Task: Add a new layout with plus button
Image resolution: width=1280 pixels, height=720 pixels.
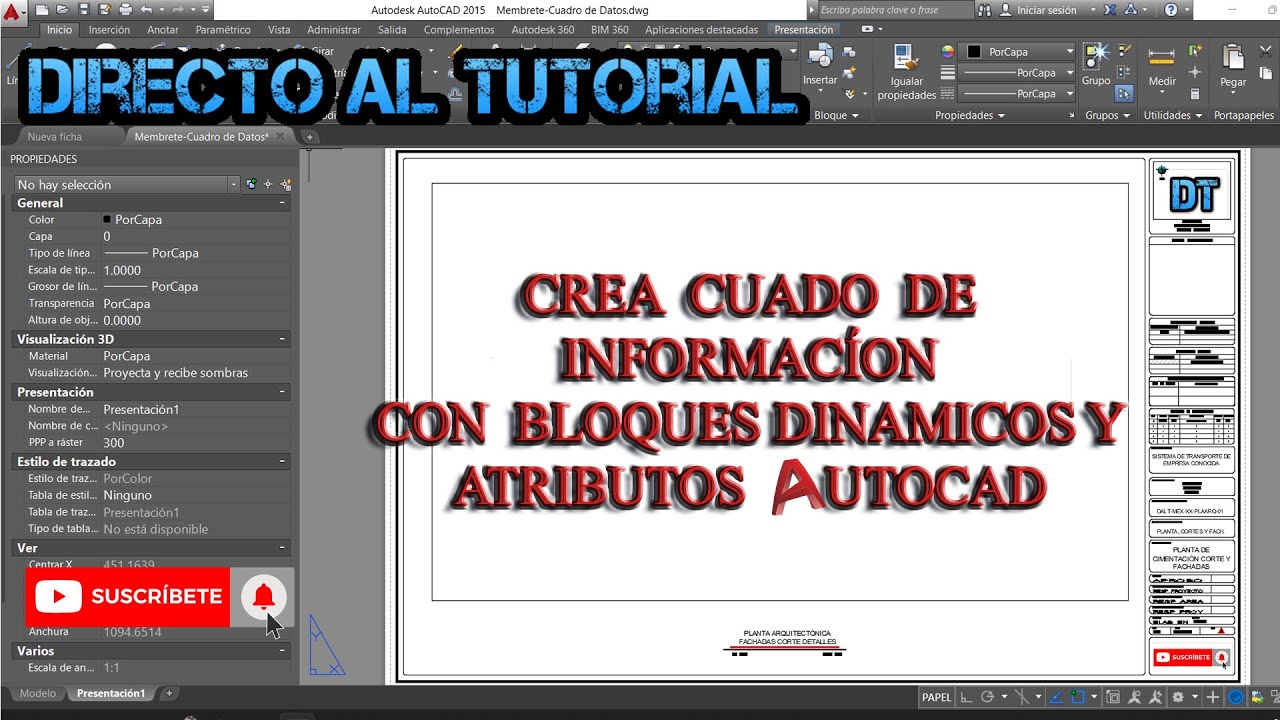Action: coord(169,693)
